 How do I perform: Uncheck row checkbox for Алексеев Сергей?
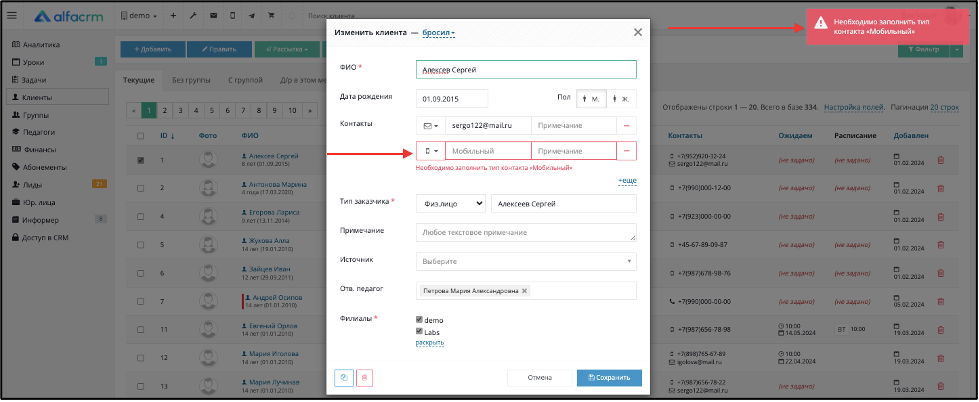(140, 160)
